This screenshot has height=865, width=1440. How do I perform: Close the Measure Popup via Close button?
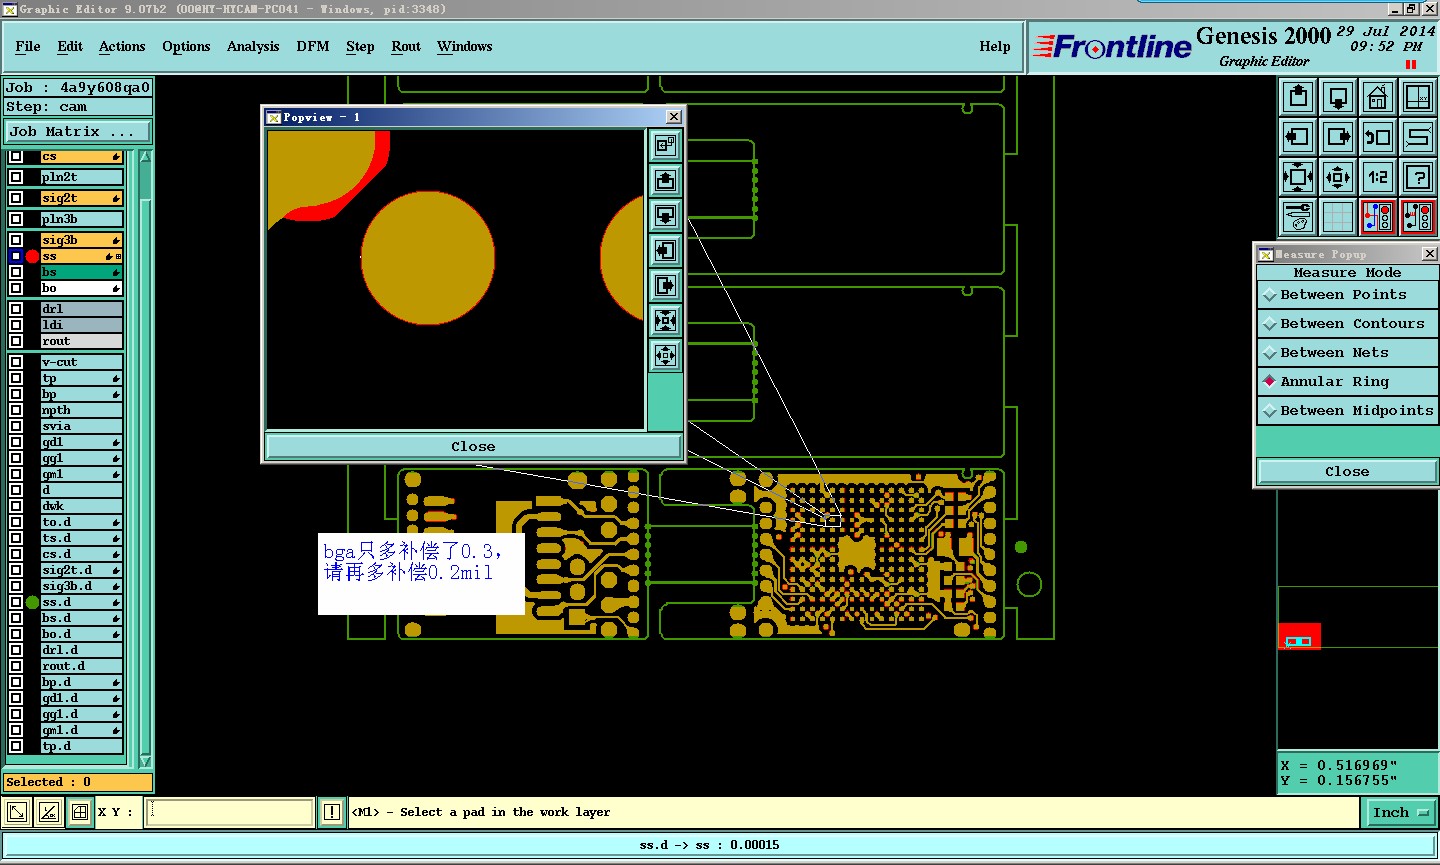[x=1347, y=472]
